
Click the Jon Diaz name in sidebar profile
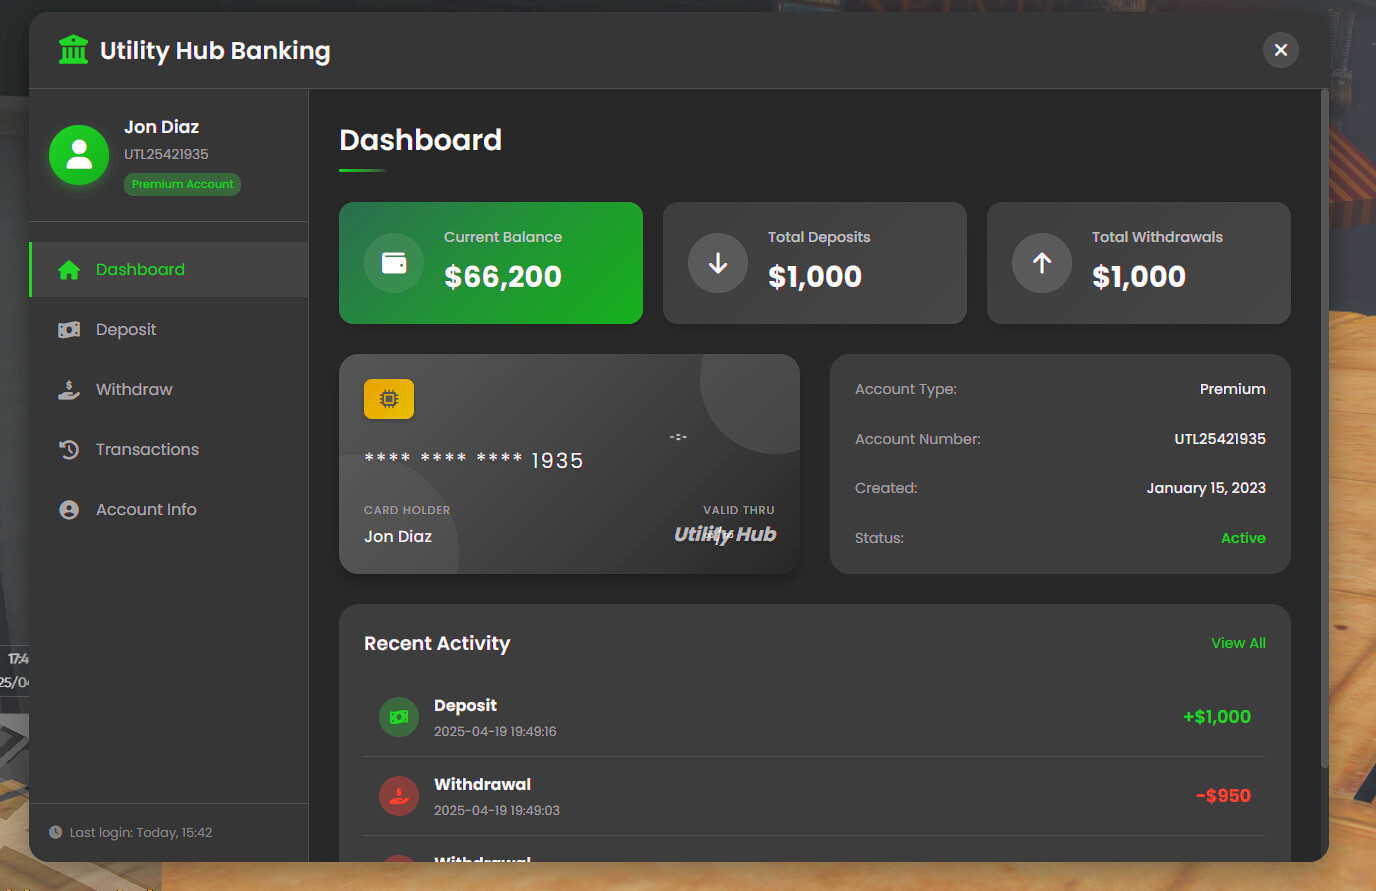tap(161, 127)
